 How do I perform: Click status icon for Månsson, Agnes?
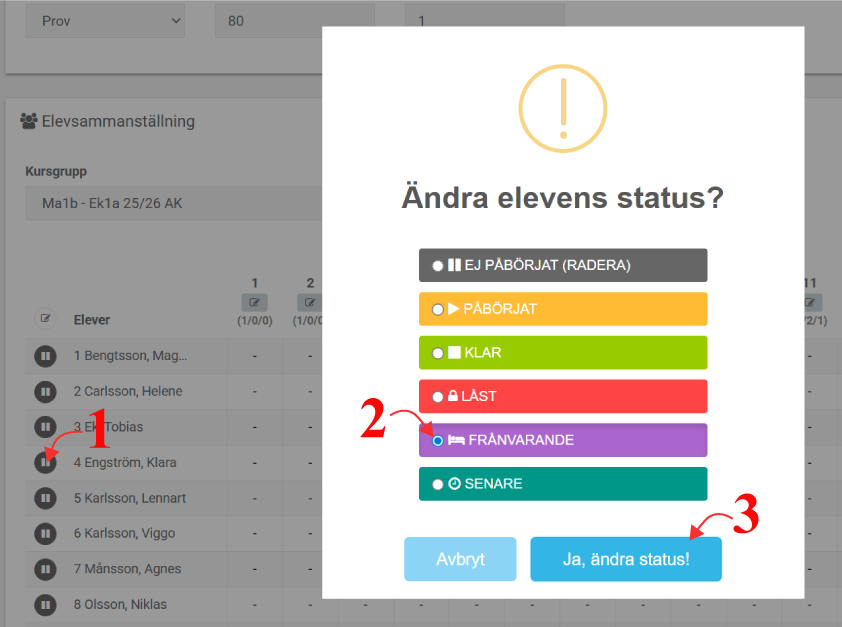tap(45, 569)
